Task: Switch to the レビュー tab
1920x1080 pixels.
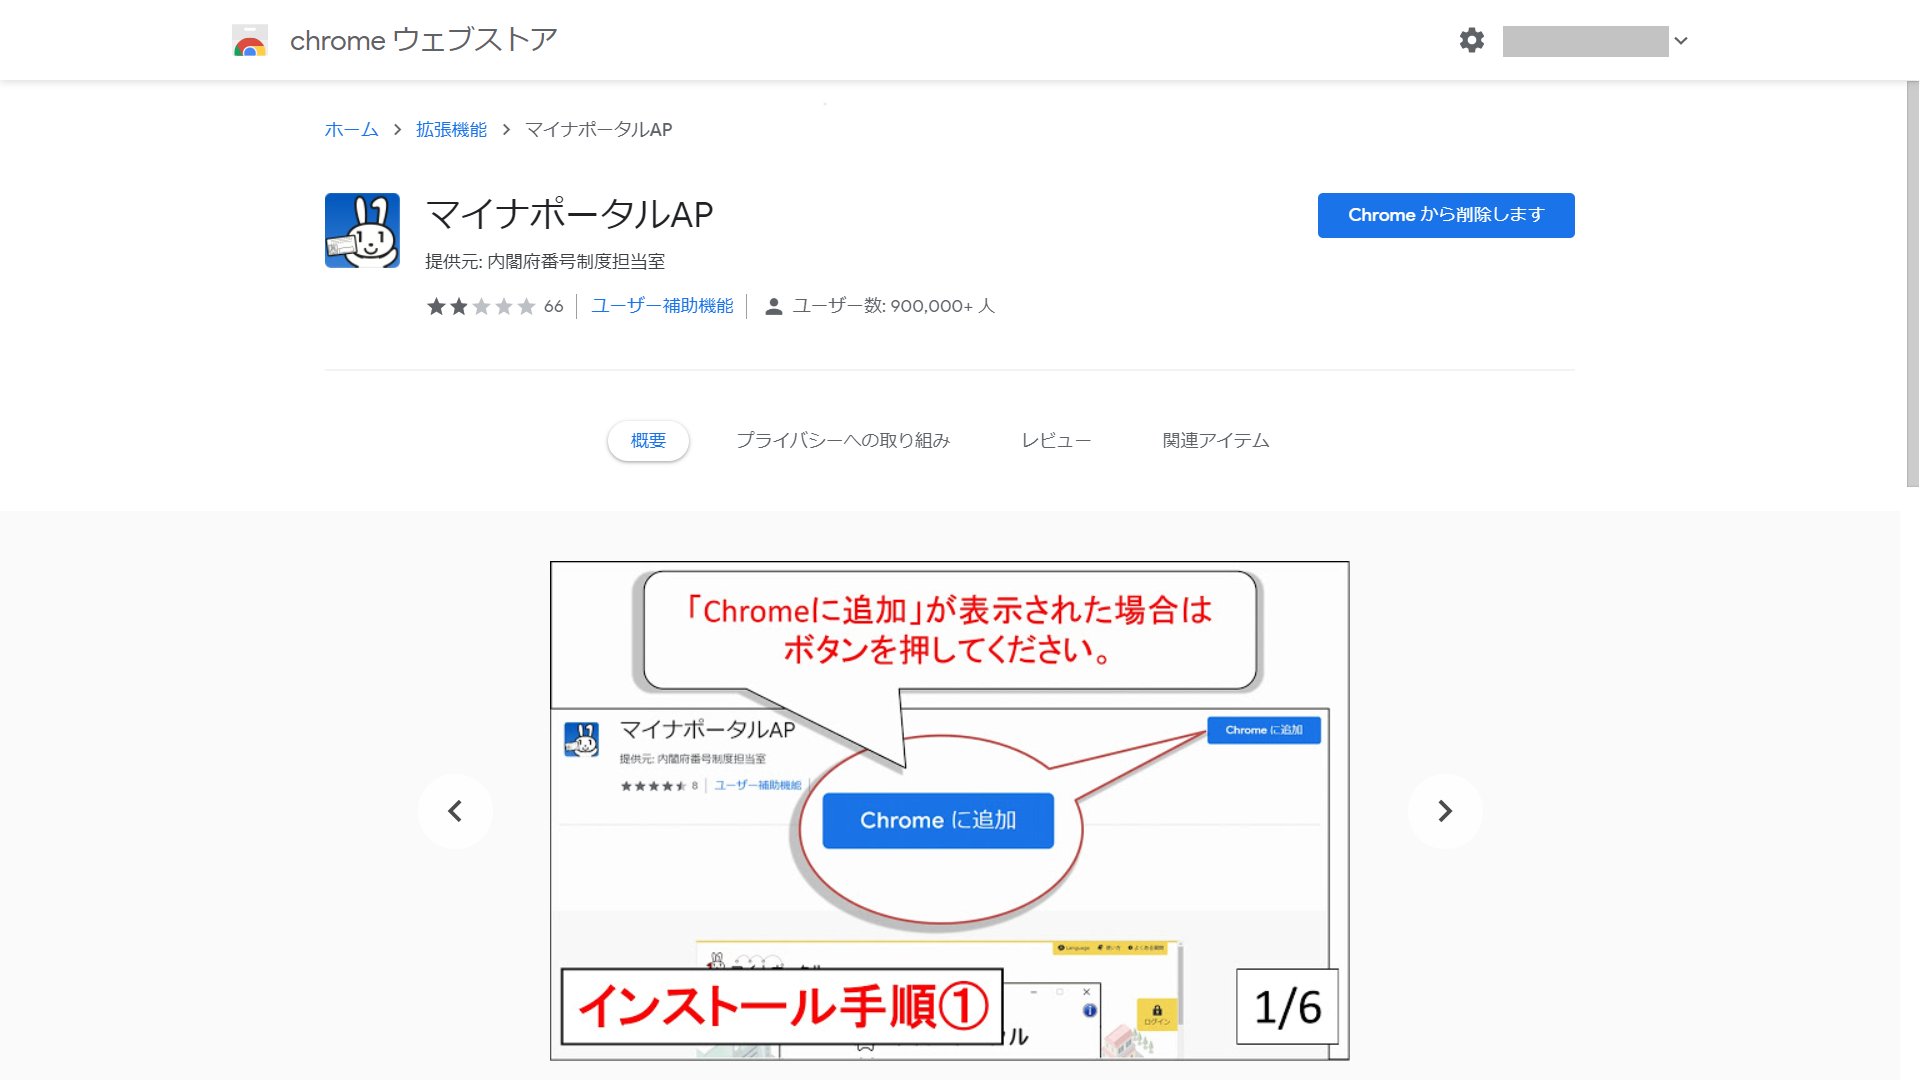Action: click(1056, 441)
